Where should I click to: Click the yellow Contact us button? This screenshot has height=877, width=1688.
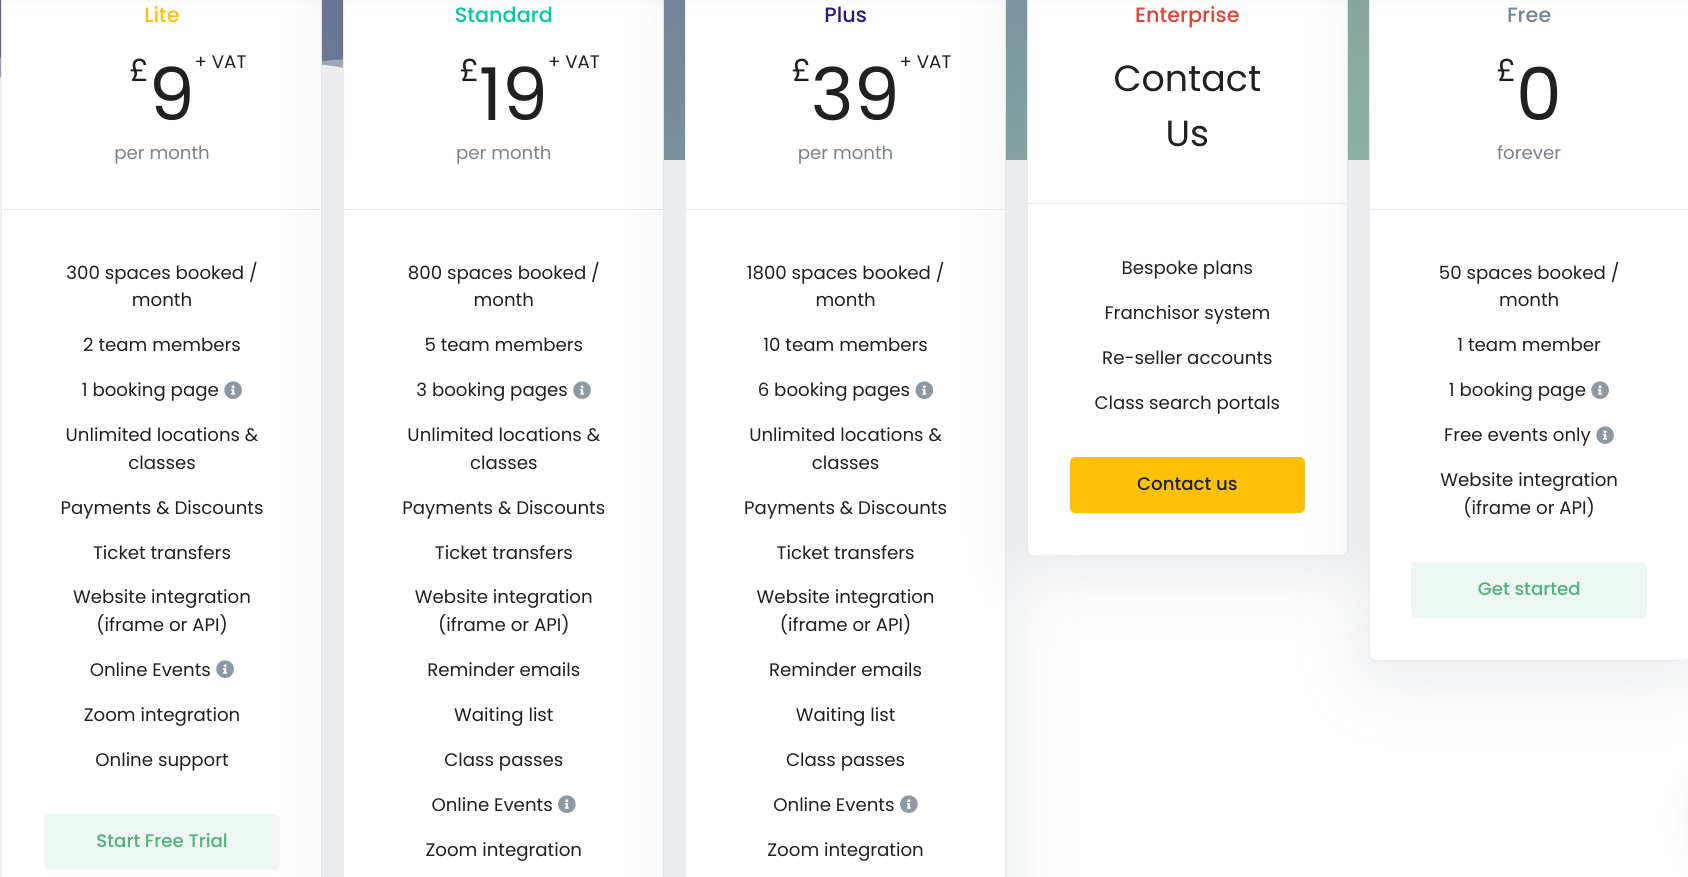coord(1187,485)
